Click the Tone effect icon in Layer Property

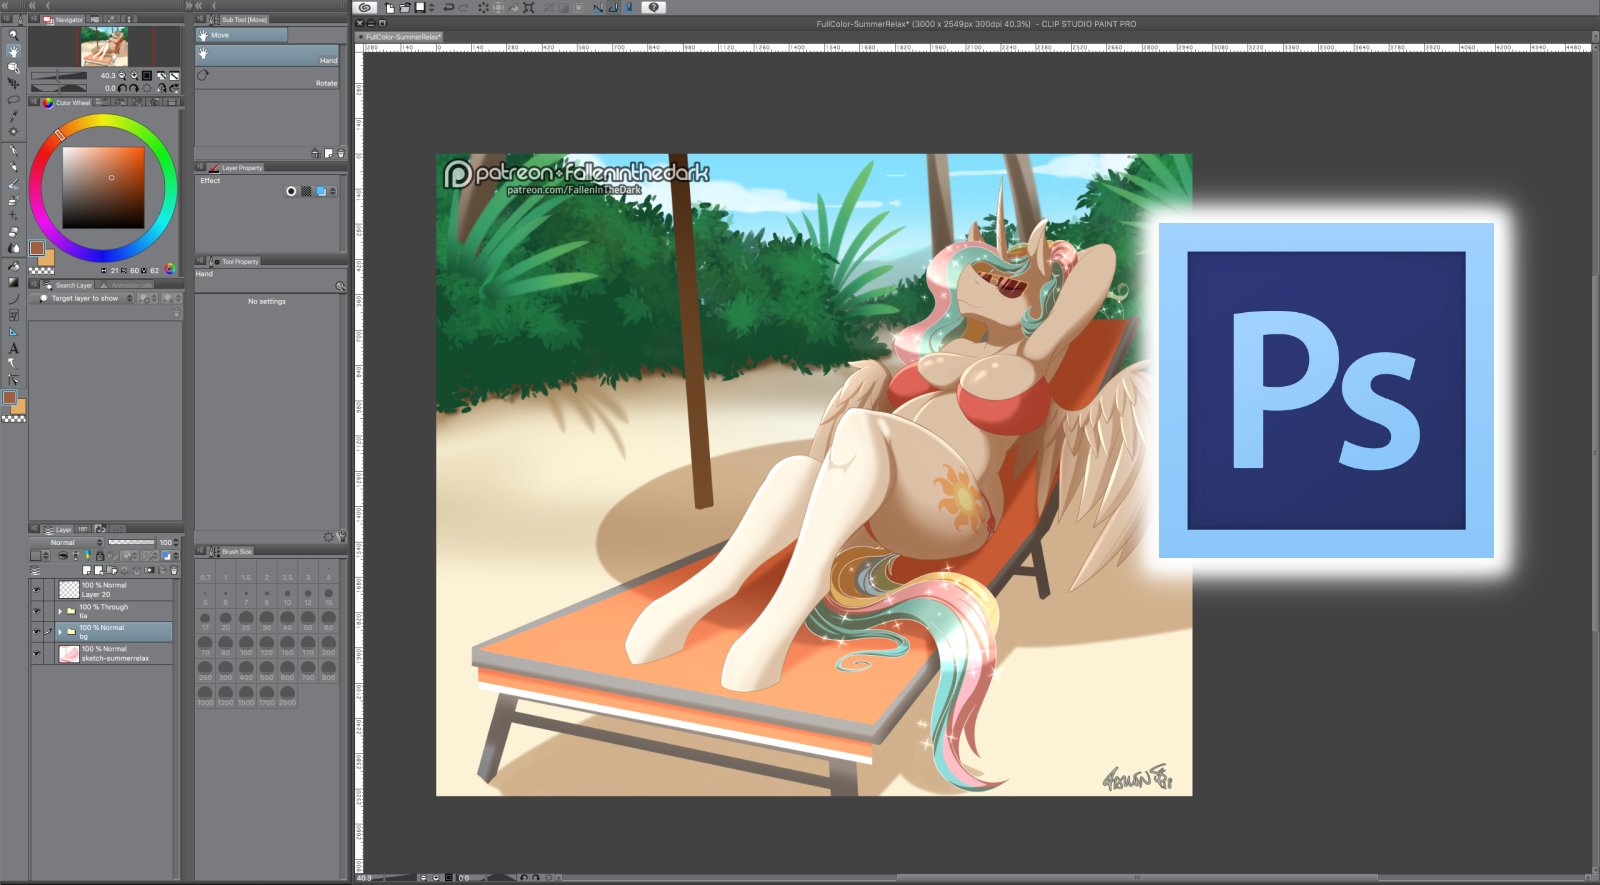pos(306,191)
